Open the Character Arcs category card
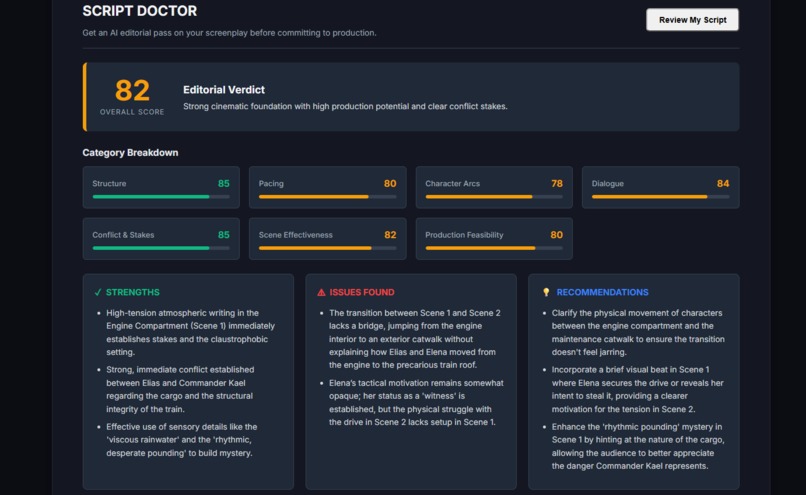Image resolution: width=806 pixels, height=495 pixels. pyautogui.click(x=494, y=187)
